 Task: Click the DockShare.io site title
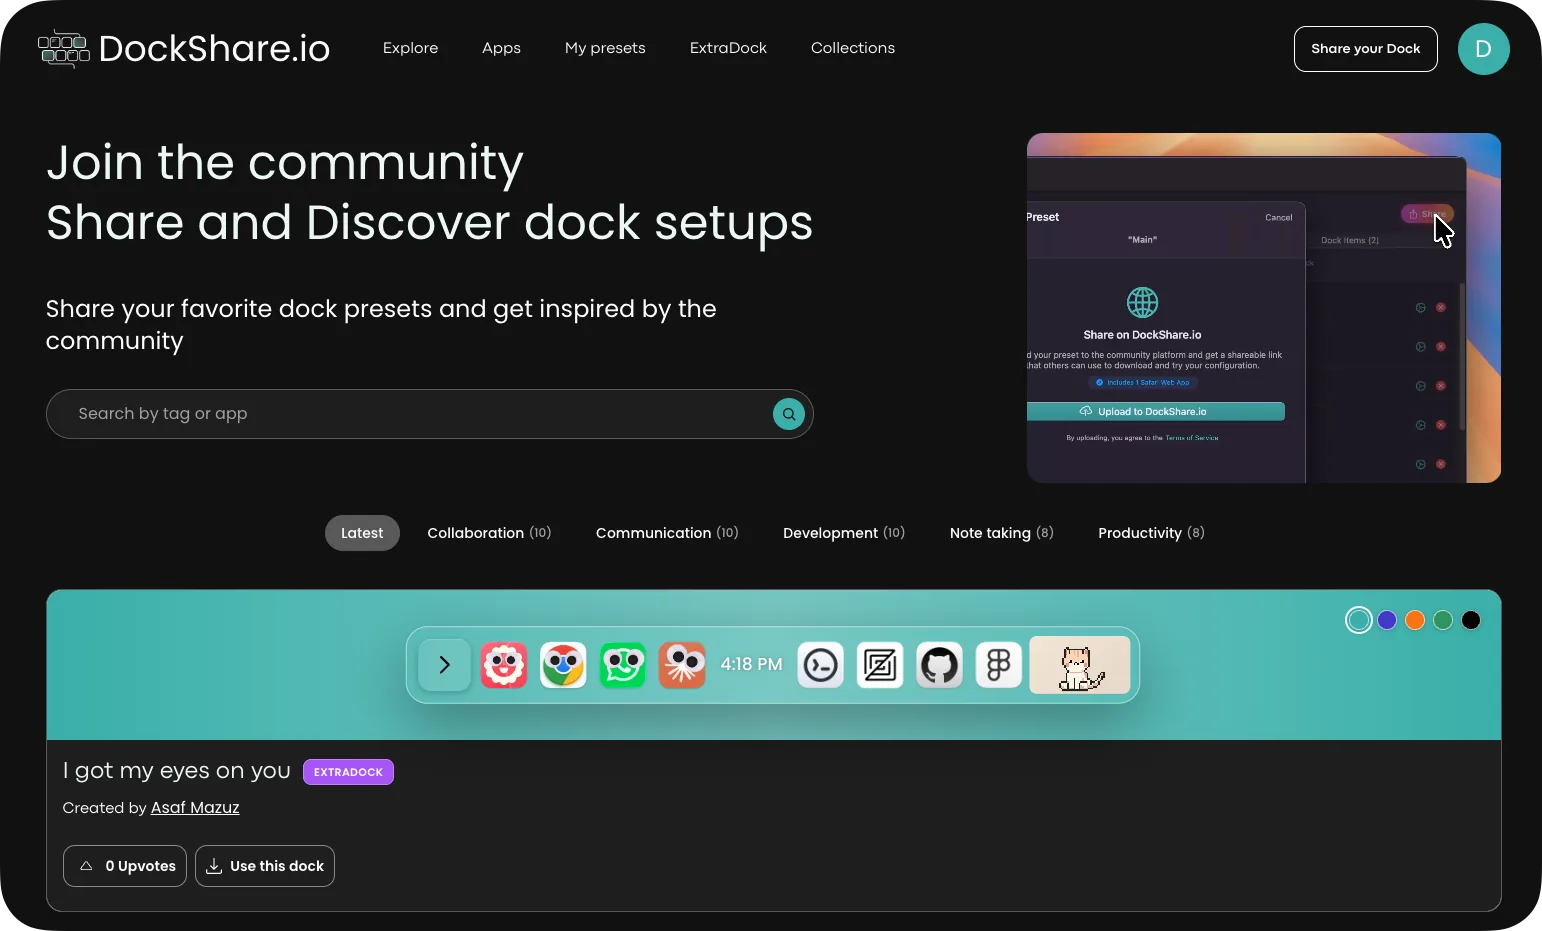point(214,48)
